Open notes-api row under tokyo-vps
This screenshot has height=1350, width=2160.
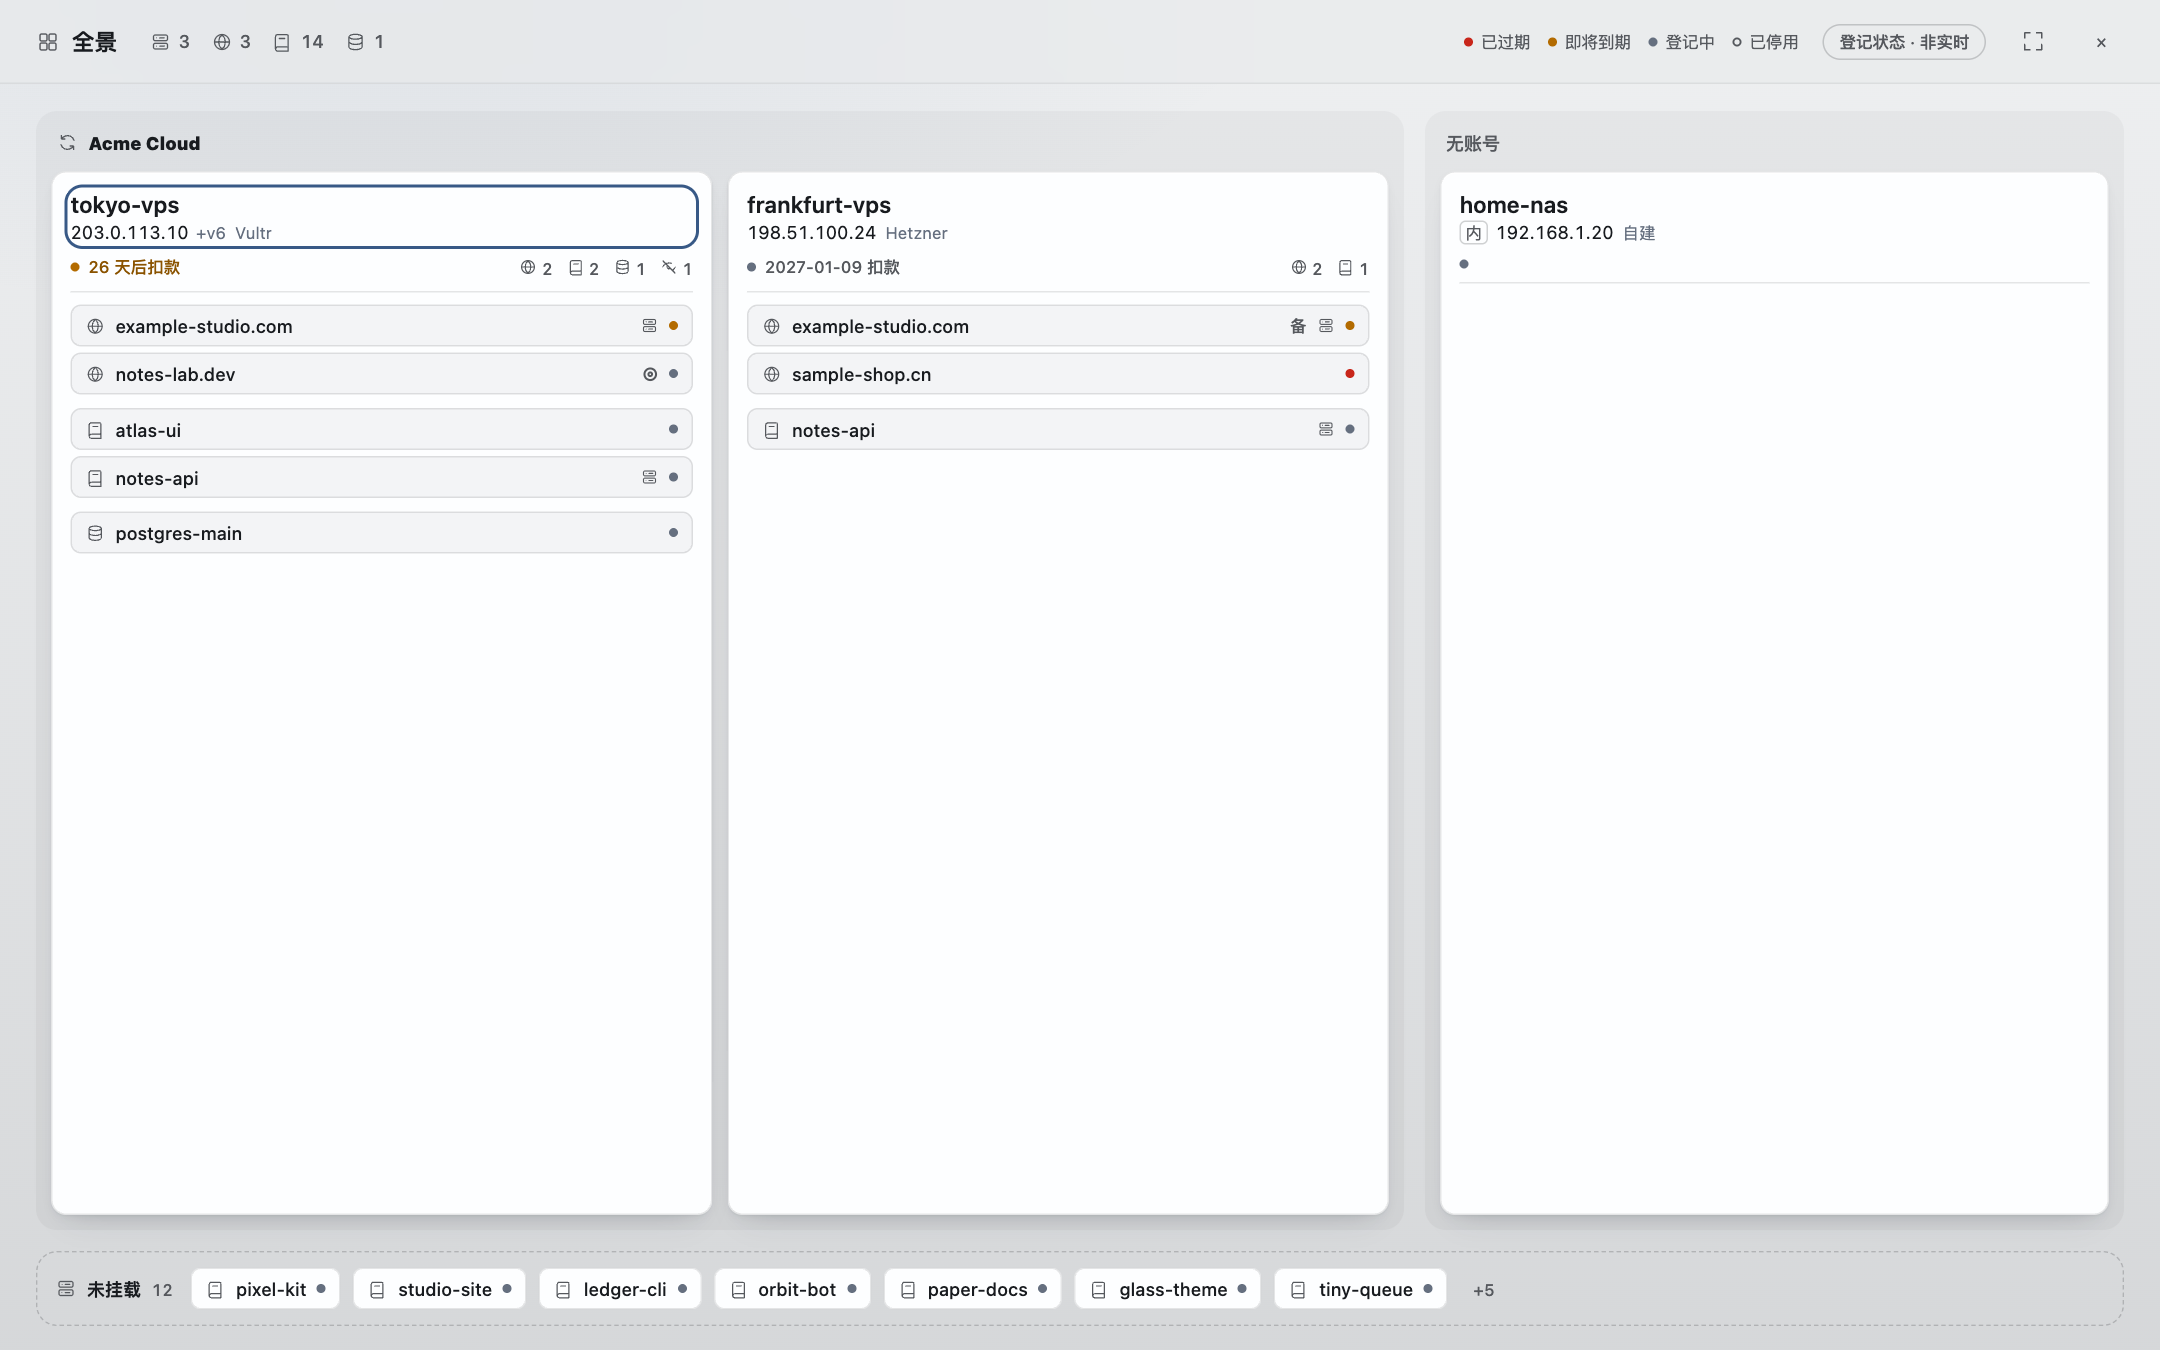[381, 478]
